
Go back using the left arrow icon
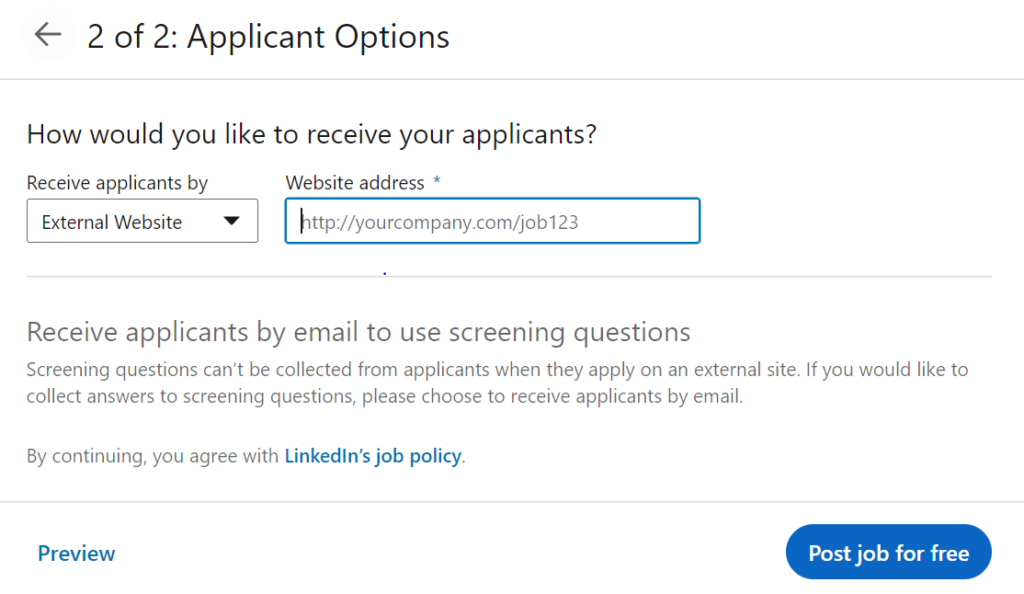click(x=48, y=35)
